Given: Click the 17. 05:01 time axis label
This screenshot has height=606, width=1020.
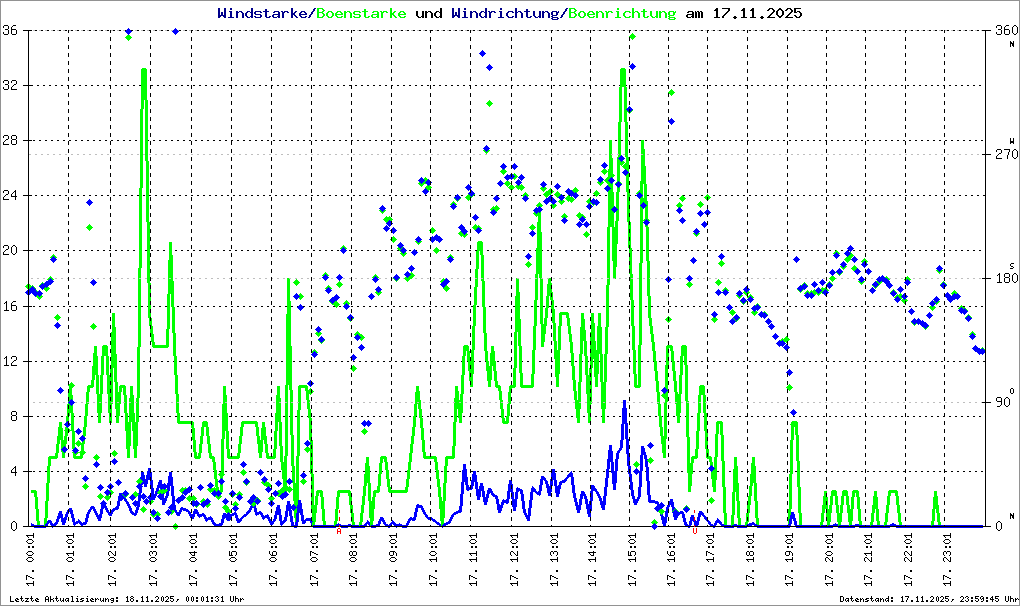Looking at the screenshot, I should (x=233, y=560).
